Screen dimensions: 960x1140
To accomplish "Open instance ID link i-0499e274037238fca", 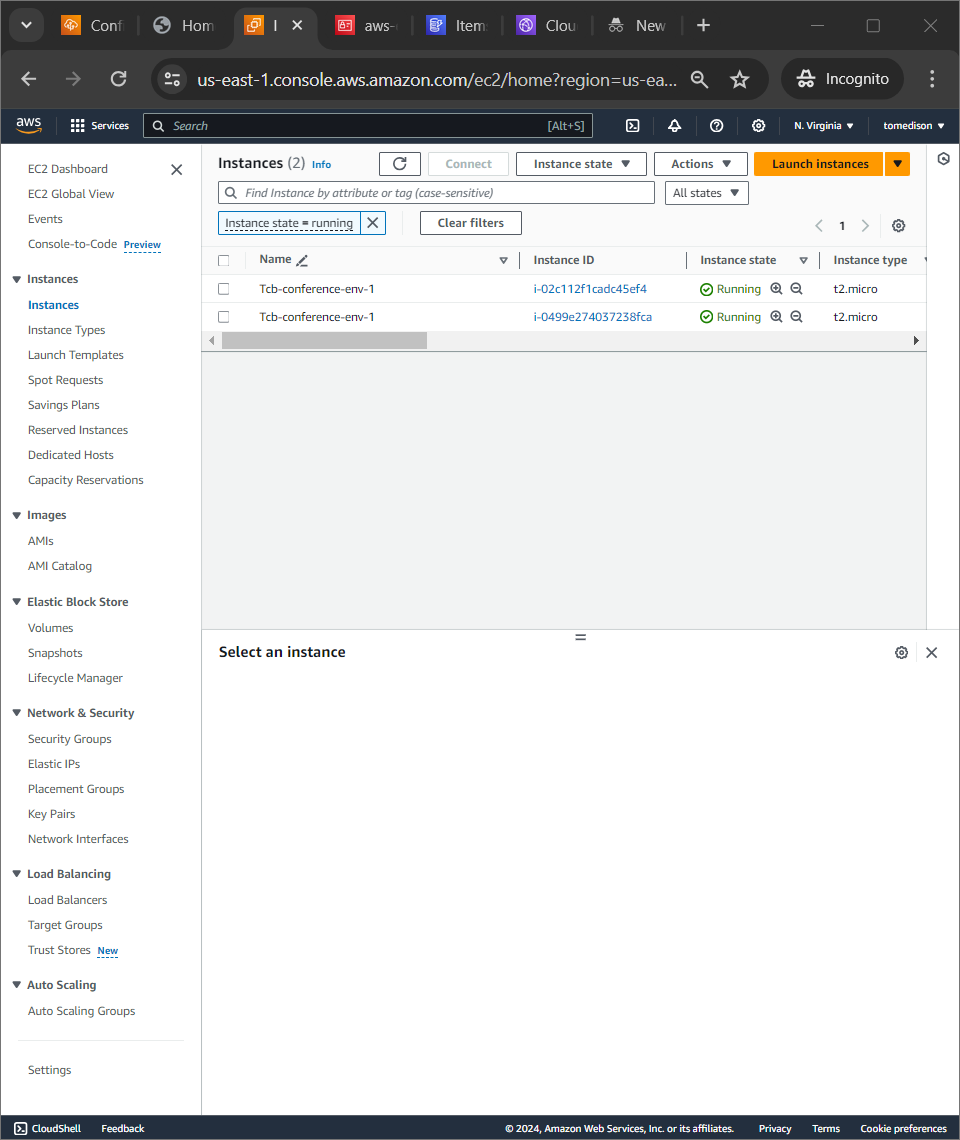I will [593, 316].
